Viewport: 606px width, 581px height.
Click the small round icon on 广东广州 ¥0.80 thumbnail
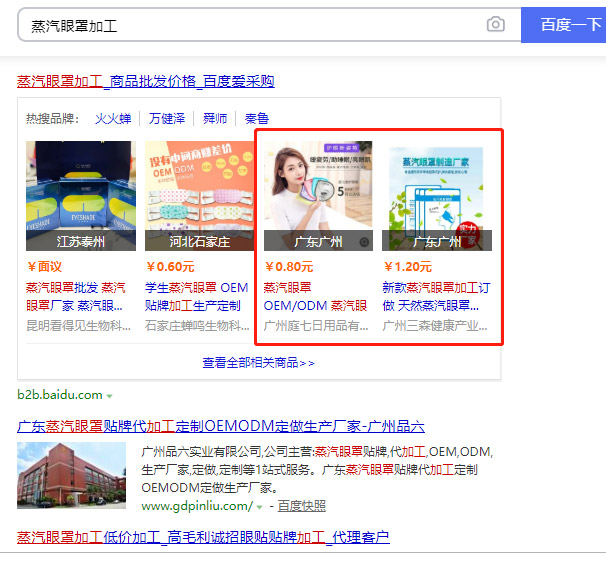[x=364, y=242]
